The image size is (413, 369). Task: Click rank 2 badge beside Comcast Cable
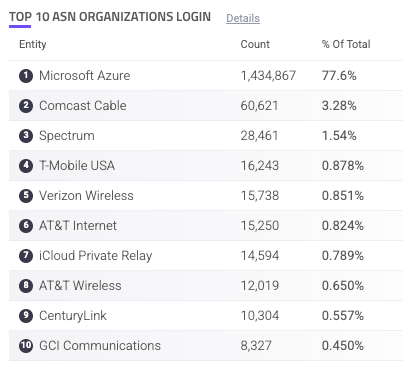[26, 106]
